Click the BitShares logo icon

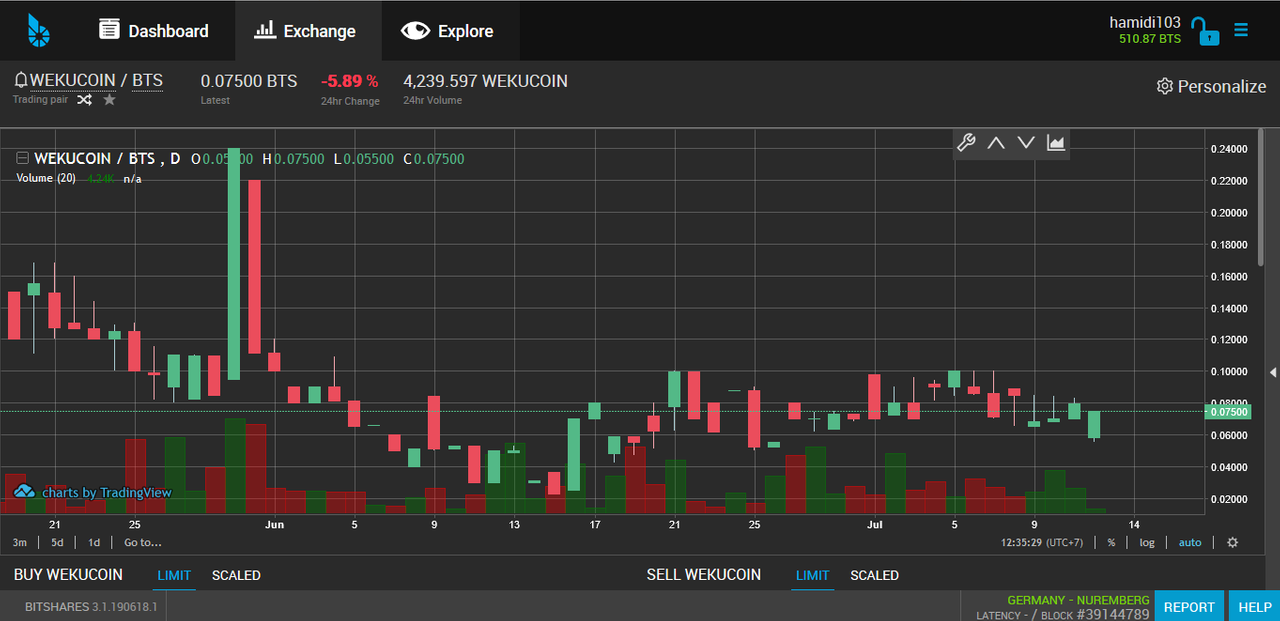coord(39,31)
